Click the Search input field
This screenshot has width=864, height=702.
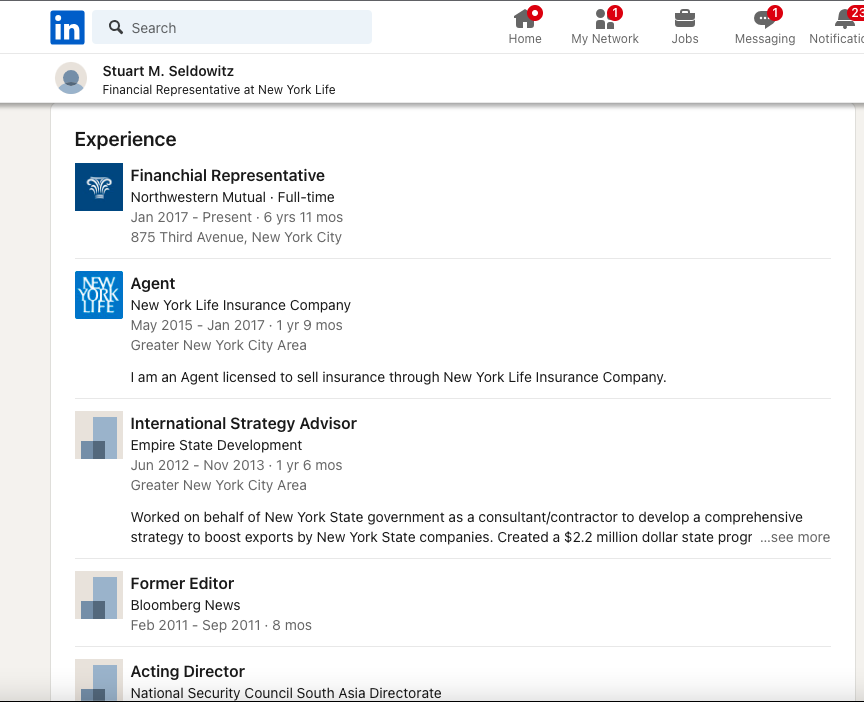point(232,28)
